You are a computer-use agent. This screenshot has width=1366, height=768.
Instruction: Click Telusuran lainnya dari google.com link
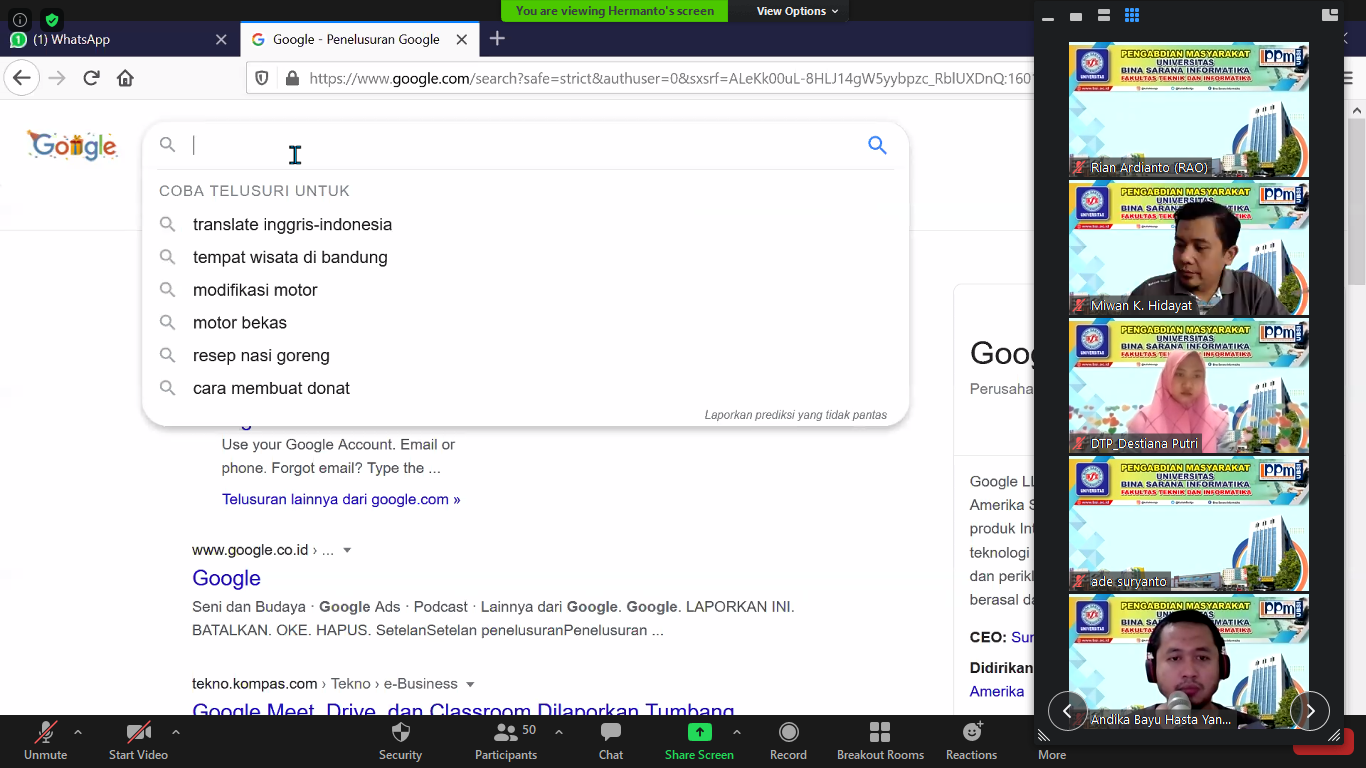pos(341,499)
